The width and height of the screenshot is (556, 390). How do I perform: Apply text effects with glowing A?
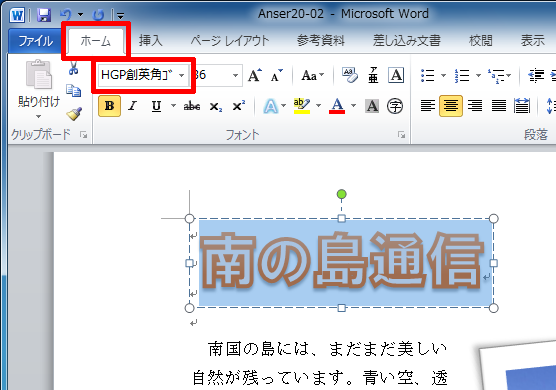(270, 106)
